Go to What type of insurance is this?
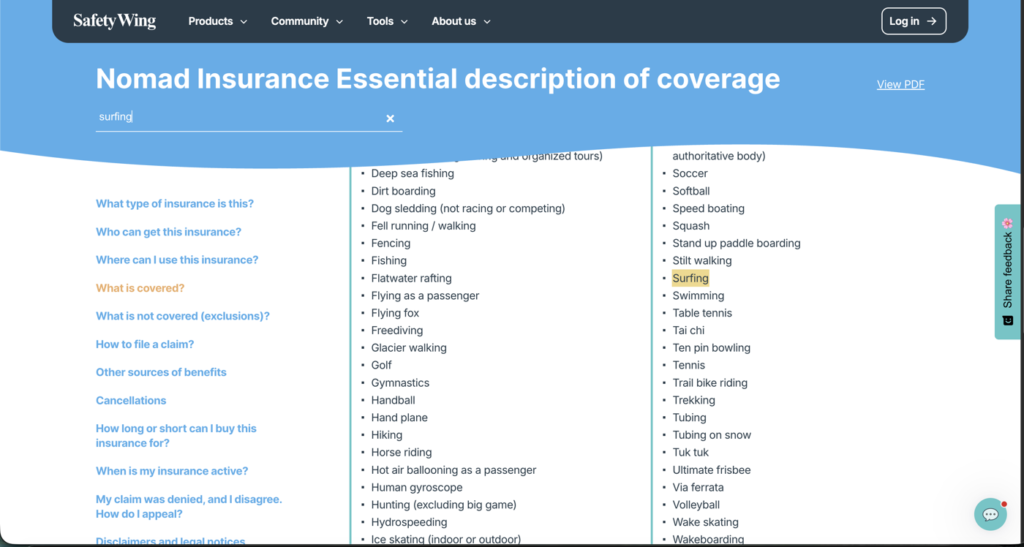Viewport: 1024px width, 547px height. (175, 204)
